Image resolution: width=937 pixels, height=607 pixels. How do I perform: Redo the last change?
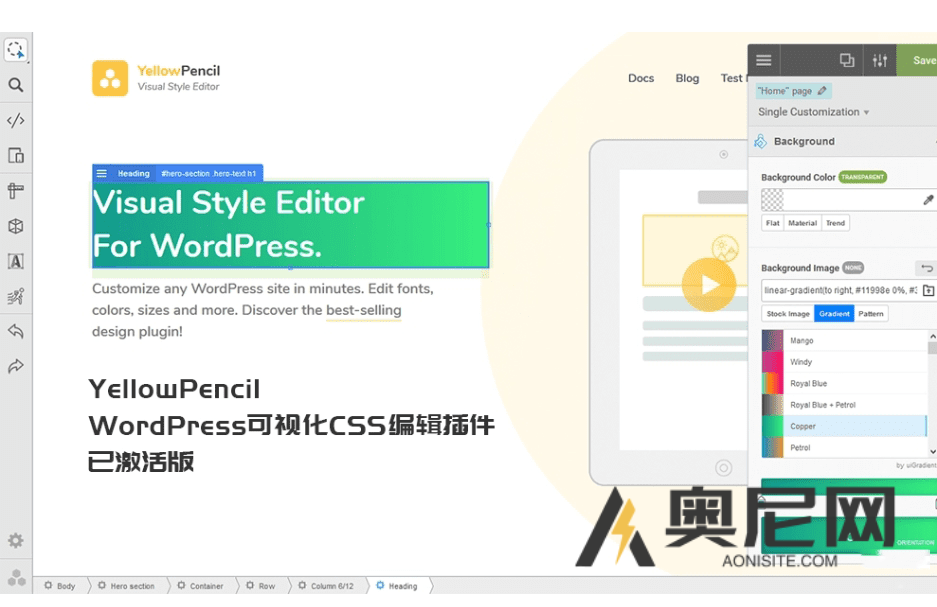tap(16, 366)
